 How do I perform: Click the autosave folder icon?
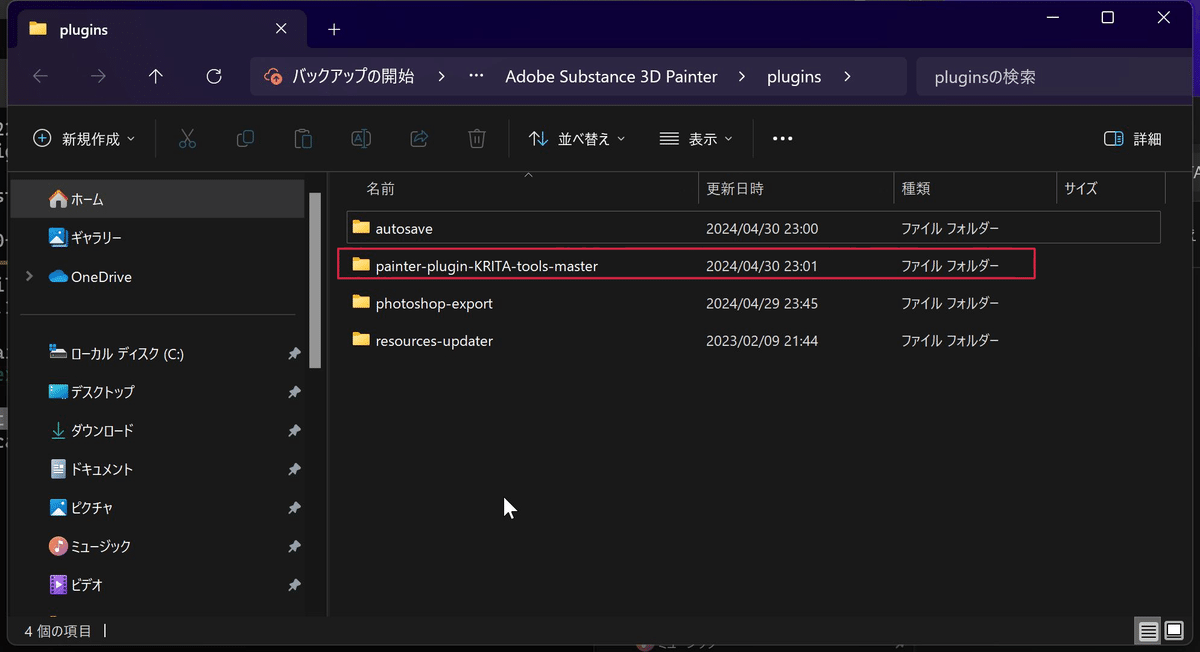(361, 228)
